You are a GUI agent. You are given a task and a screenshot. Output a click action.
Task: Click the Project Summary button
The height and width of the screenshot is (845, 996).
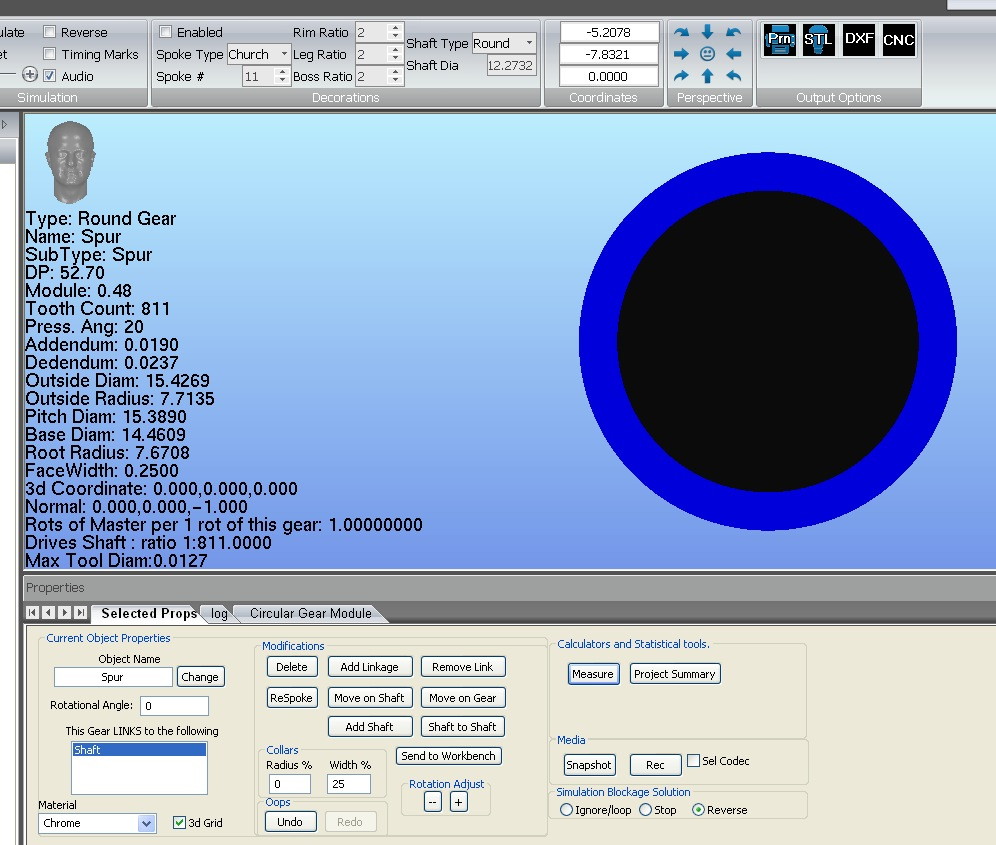[675, 674]
